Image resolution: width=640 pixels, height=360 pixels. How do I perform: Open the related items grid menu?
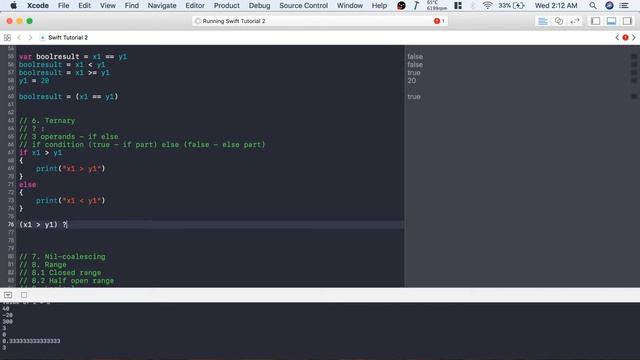7,38
